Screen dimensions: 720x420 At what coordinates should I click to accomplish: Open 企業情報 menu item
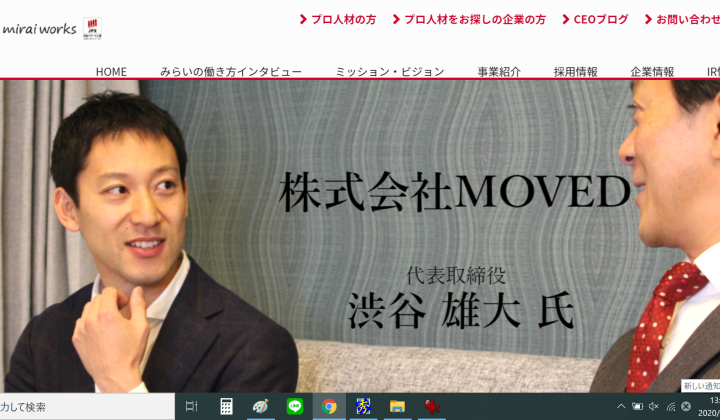(x=652, y=72)
